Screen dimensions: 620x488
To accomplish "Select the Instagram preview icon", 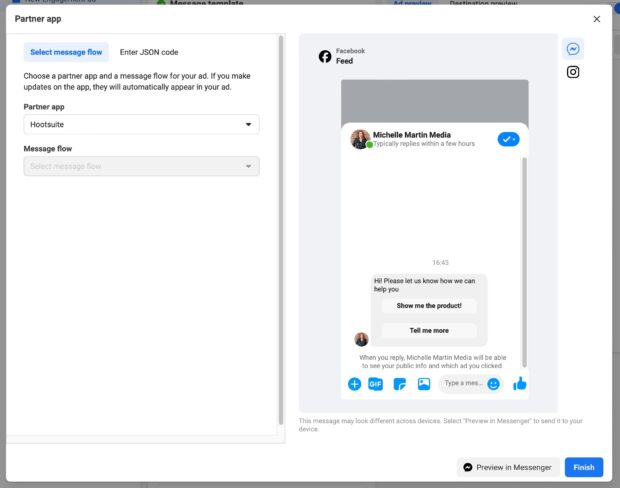I will pos(573,72).
